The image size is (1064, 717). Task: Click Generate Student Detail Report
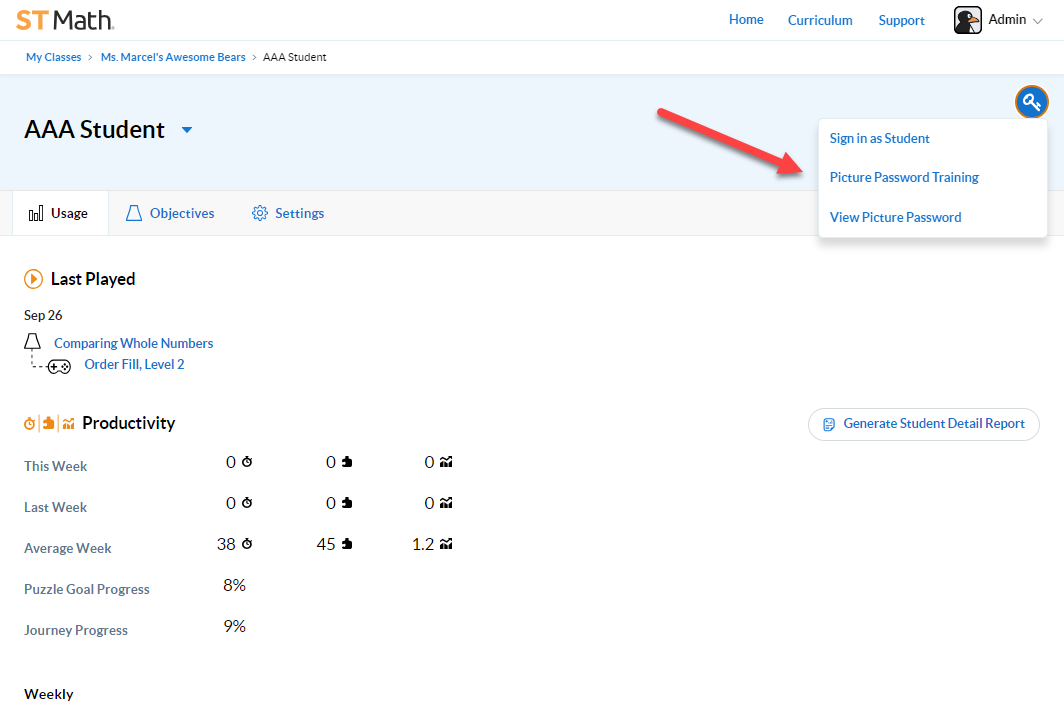point(923,424)
